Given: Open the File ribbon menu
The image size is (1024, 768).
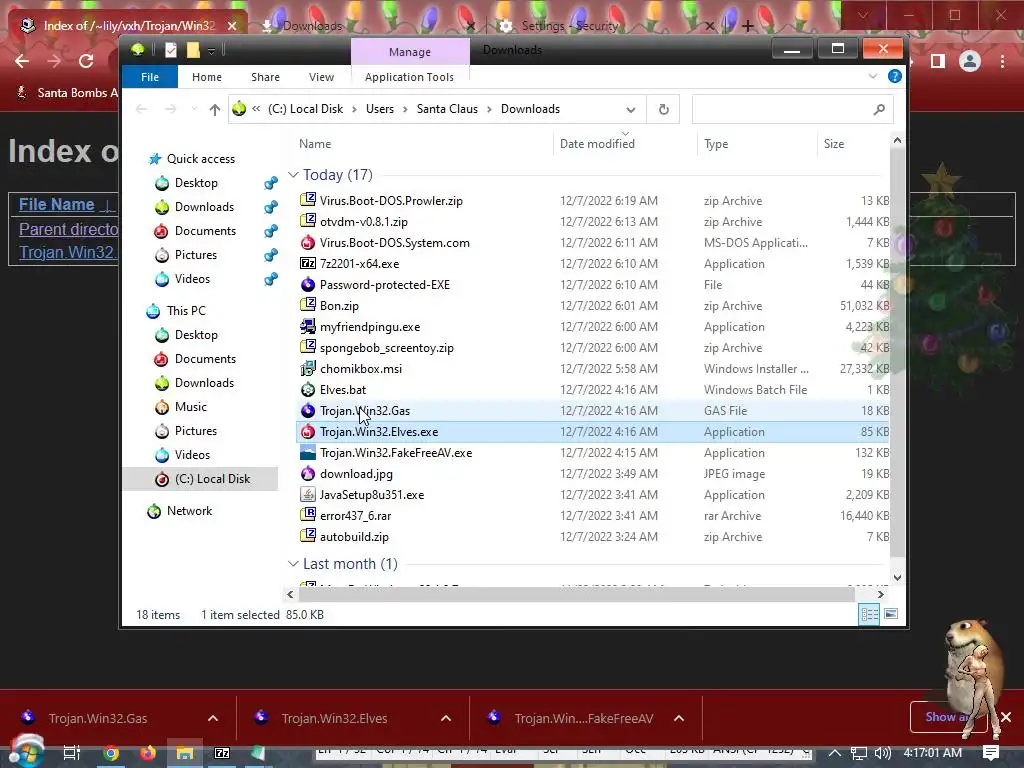Looking at the screenshot, I should (150, 76).
